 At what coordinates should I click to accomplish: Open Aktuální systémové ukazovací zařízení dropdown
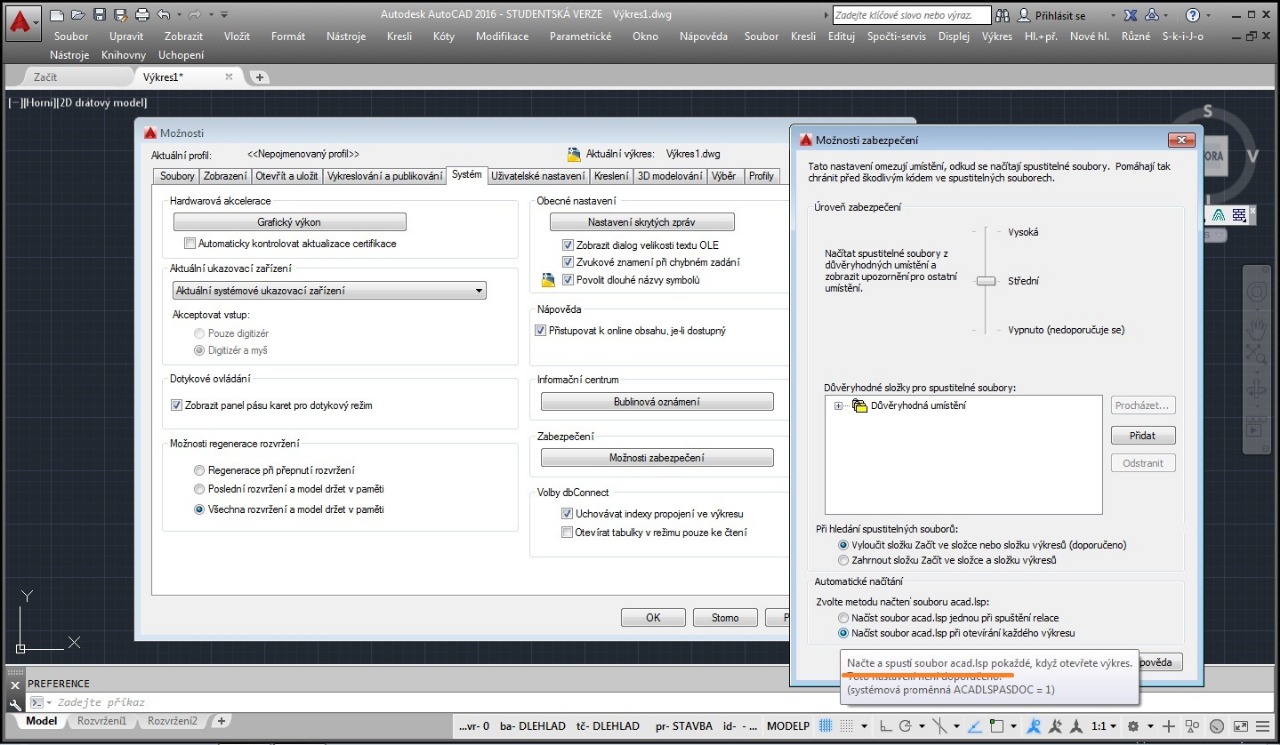[x=329, y=291]
